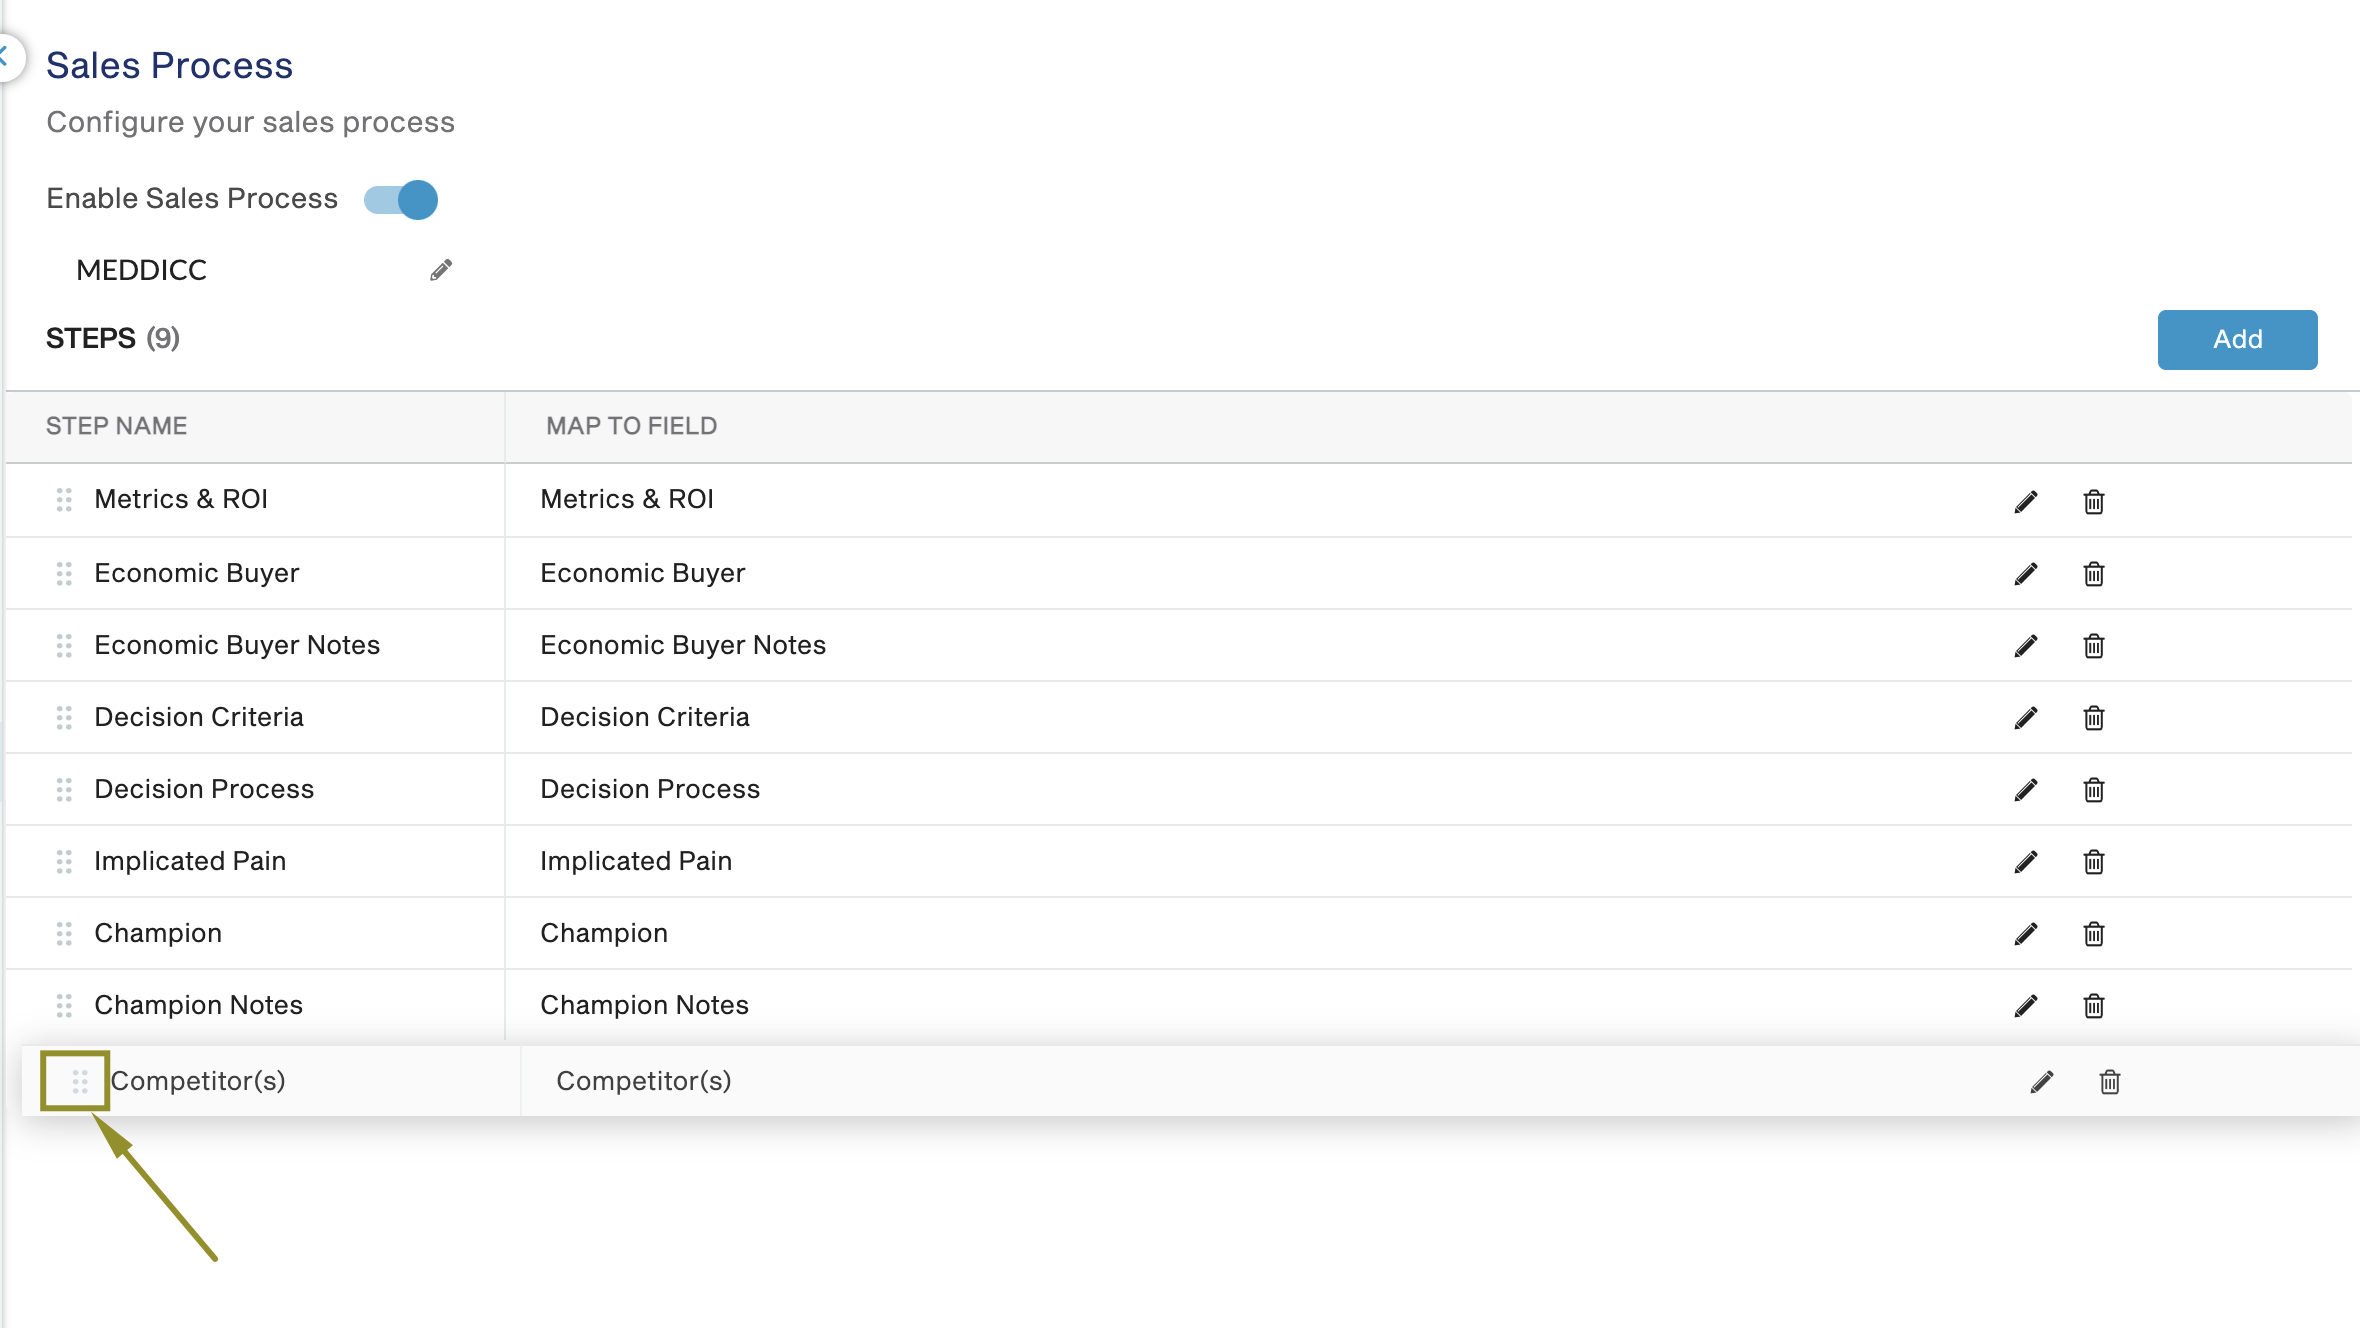Delete the Champion Notes step

tap(2094, 1005)
